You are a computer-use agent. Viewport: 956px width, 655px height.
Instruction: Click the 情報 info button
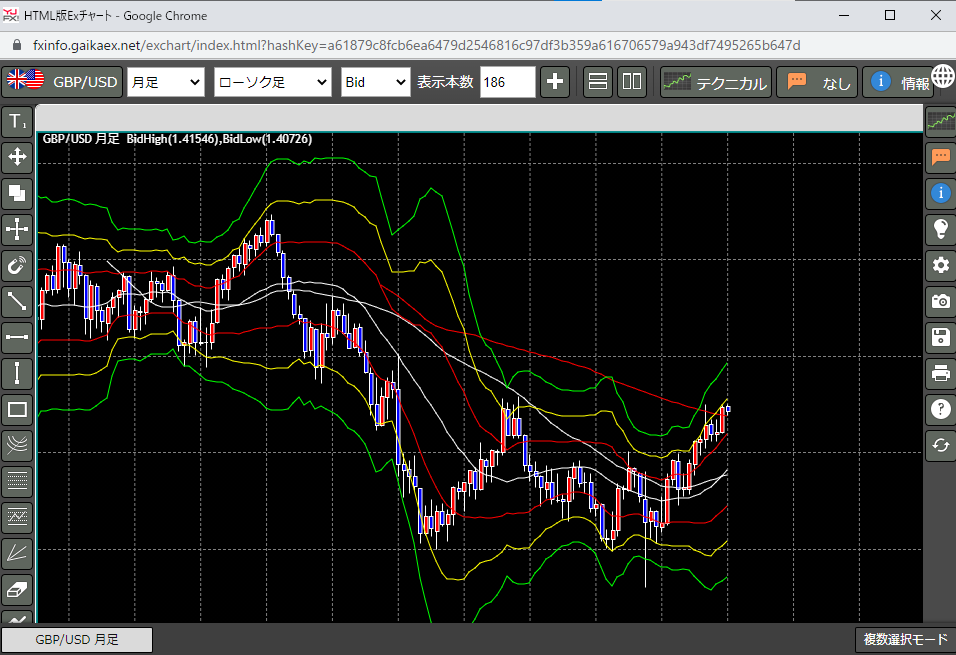[x=898, y=82]
